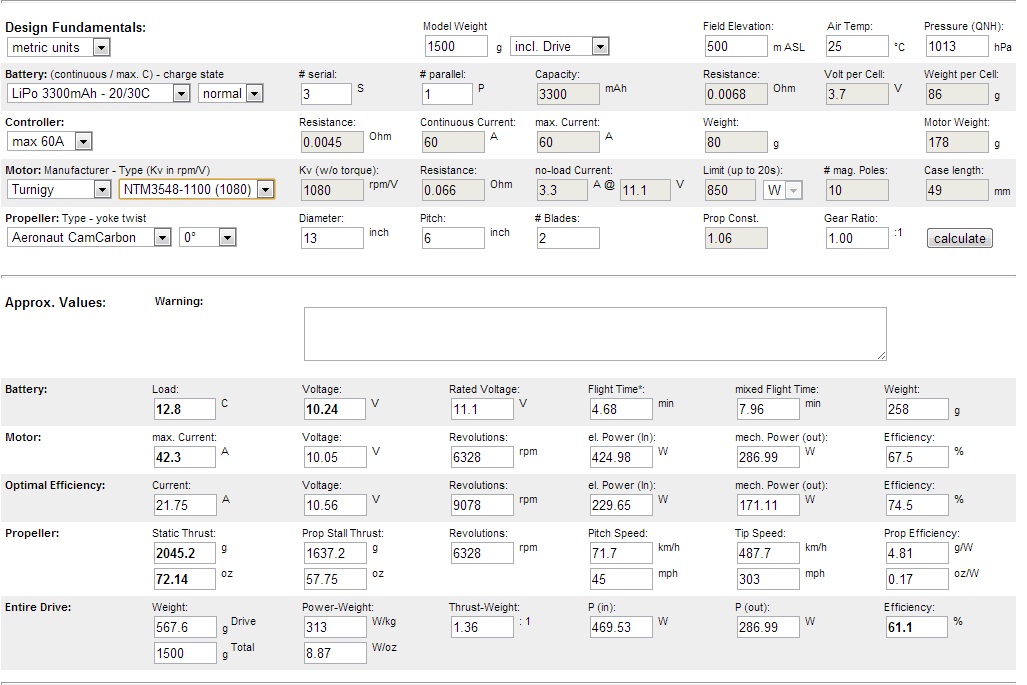Image resolution: width=1027 pixels, height=685 pixels.
Task: Expand the yoke twist 0° dropdown
Action: (x=207, y=237)
